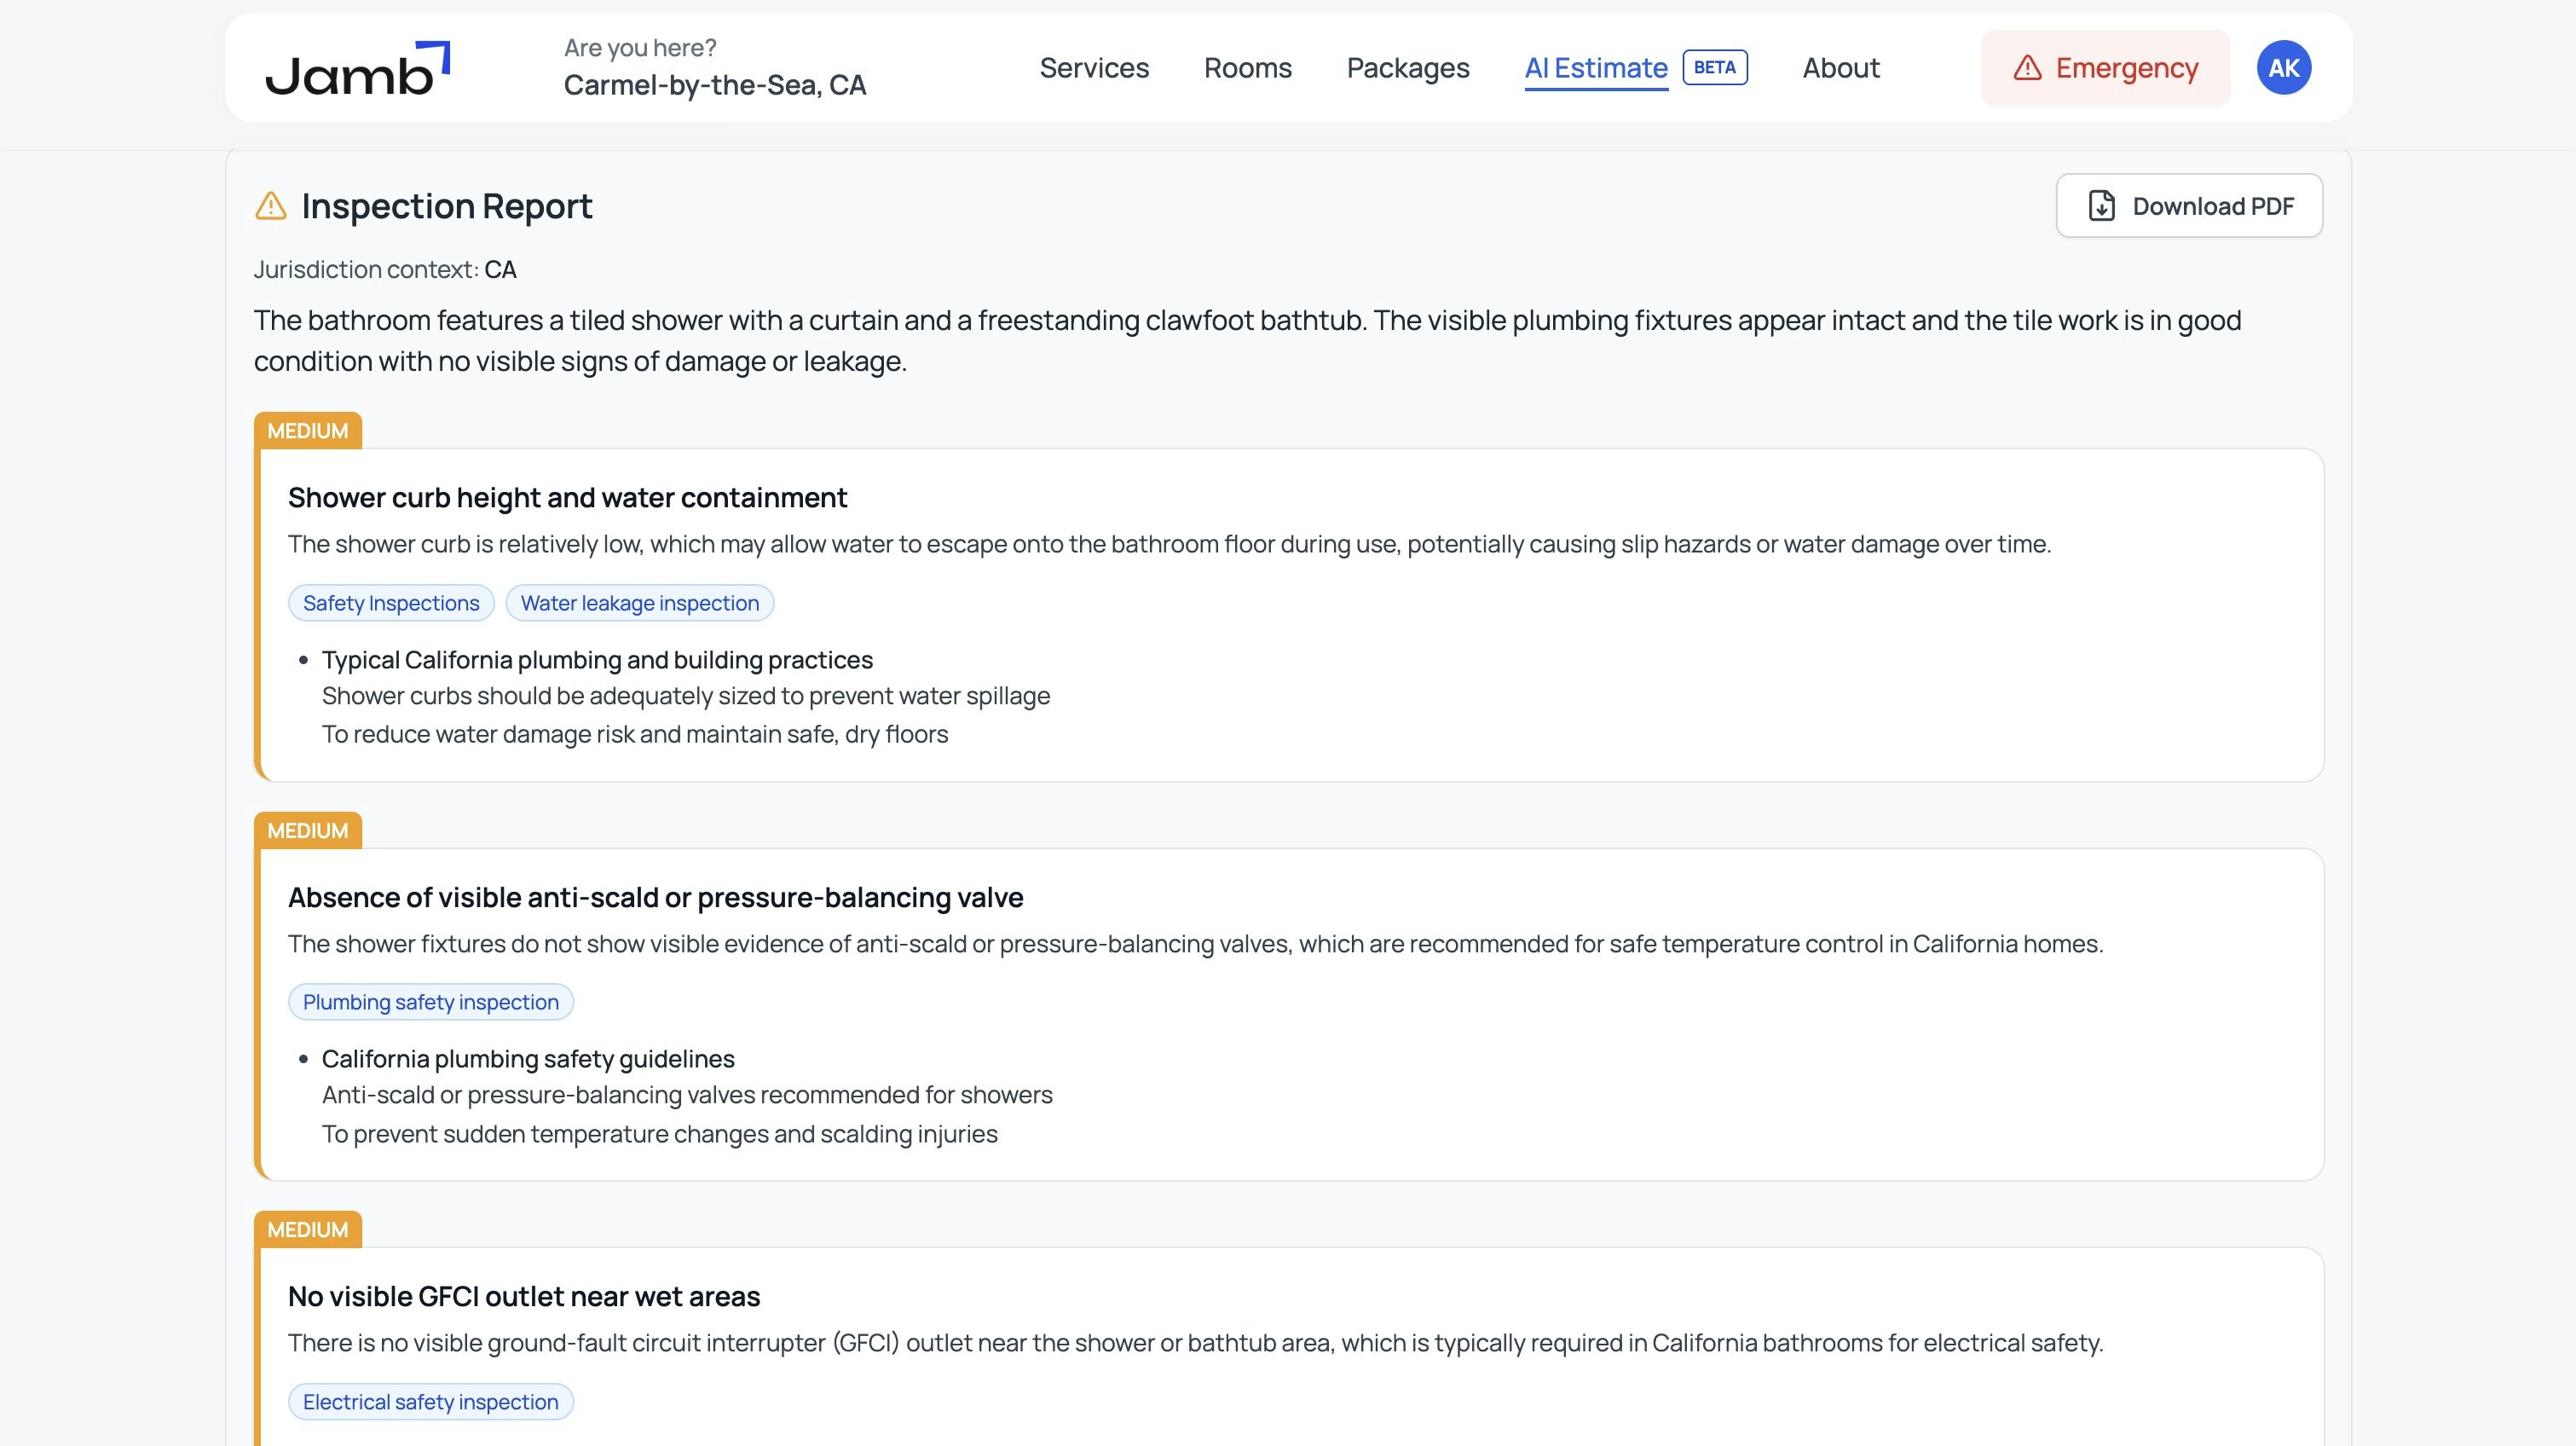This screenshot has height=1446, width=2576.
Task: Click the Are you here? prompt
Action: point(640,48)
